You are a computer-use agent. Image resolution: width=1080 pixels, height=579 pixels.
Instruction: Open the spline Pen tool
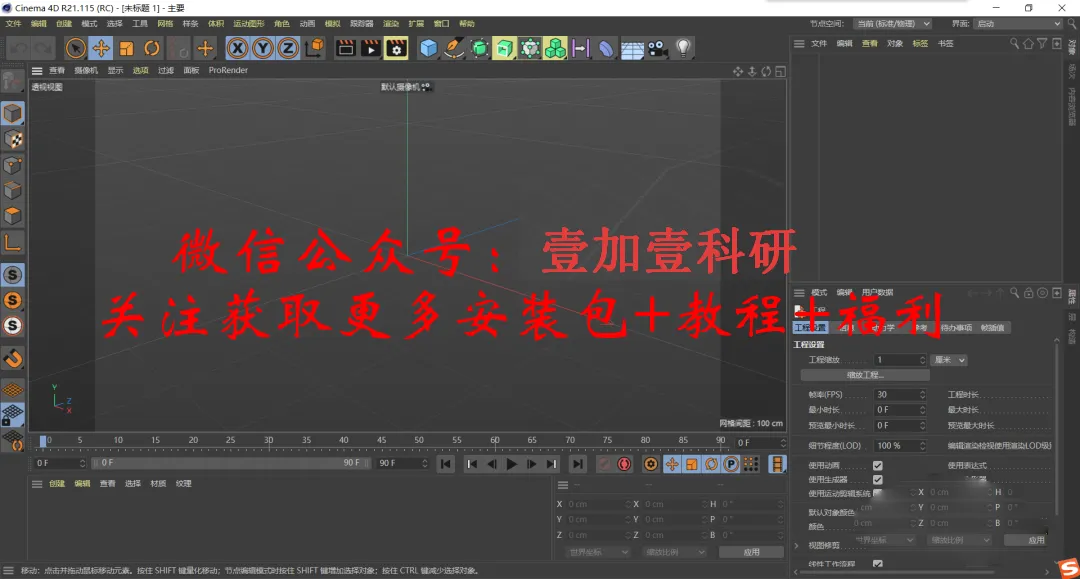click(x=454, y=48)
